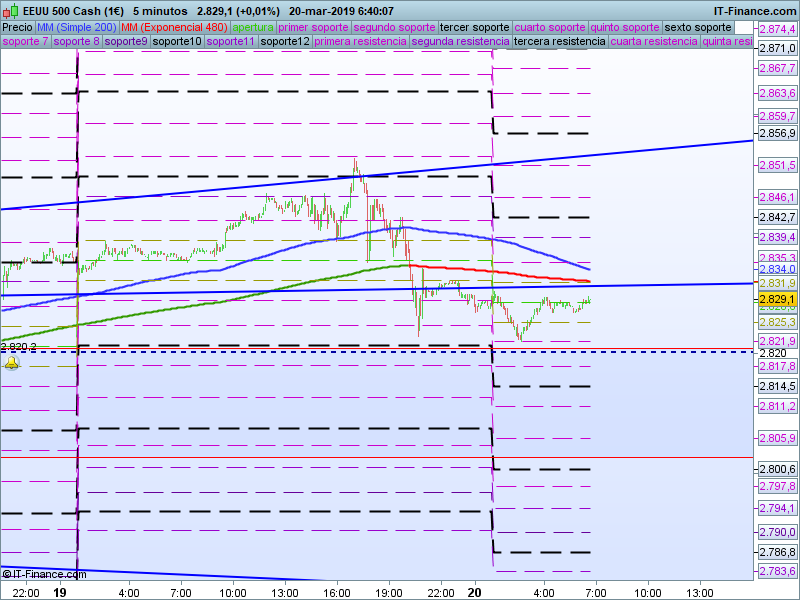Click the 2.820 alert level price label

coord(773,353)
